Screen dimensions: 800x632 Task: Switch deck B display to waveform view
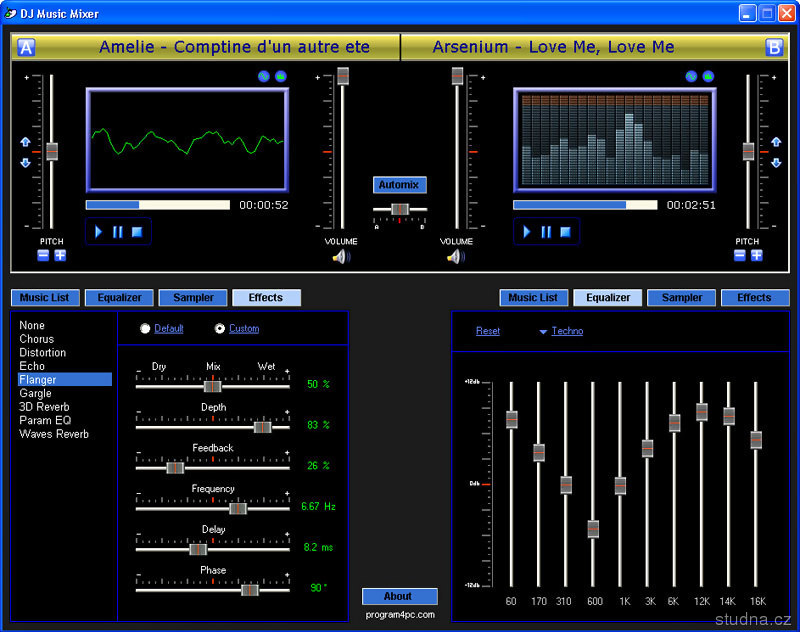(691, 77)
